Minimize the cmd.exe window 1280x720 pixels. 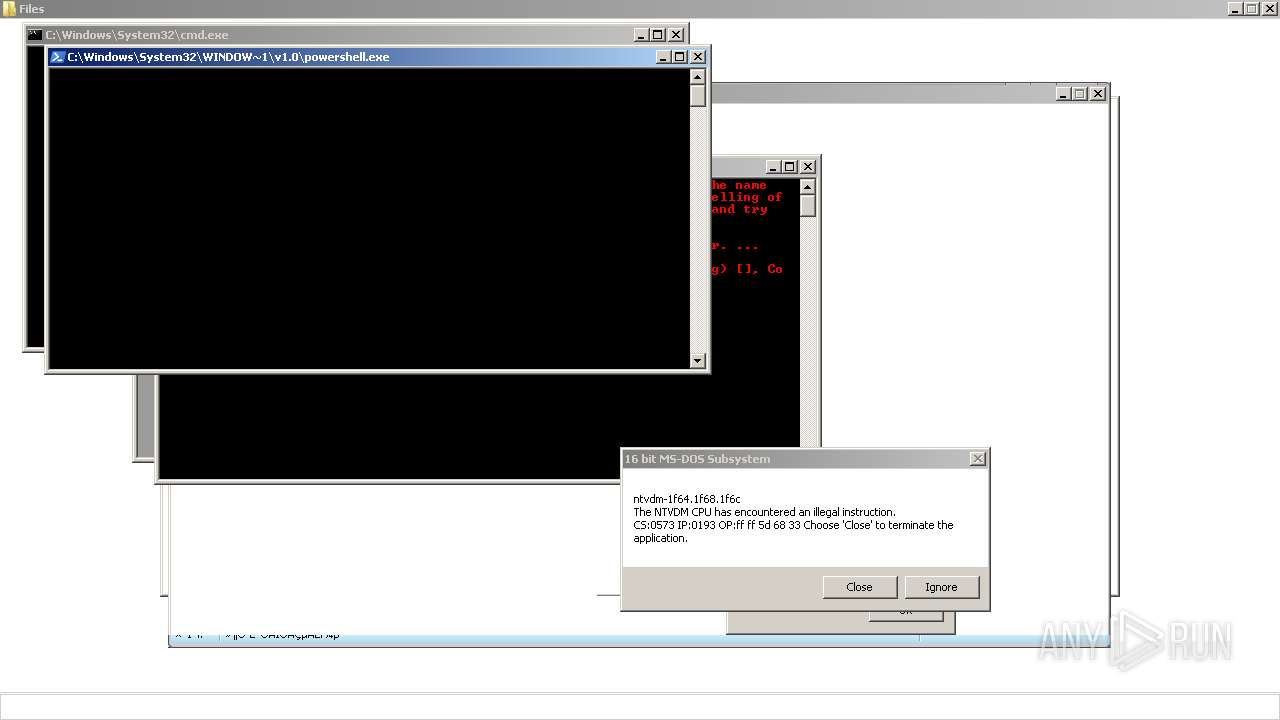[641, 35]
